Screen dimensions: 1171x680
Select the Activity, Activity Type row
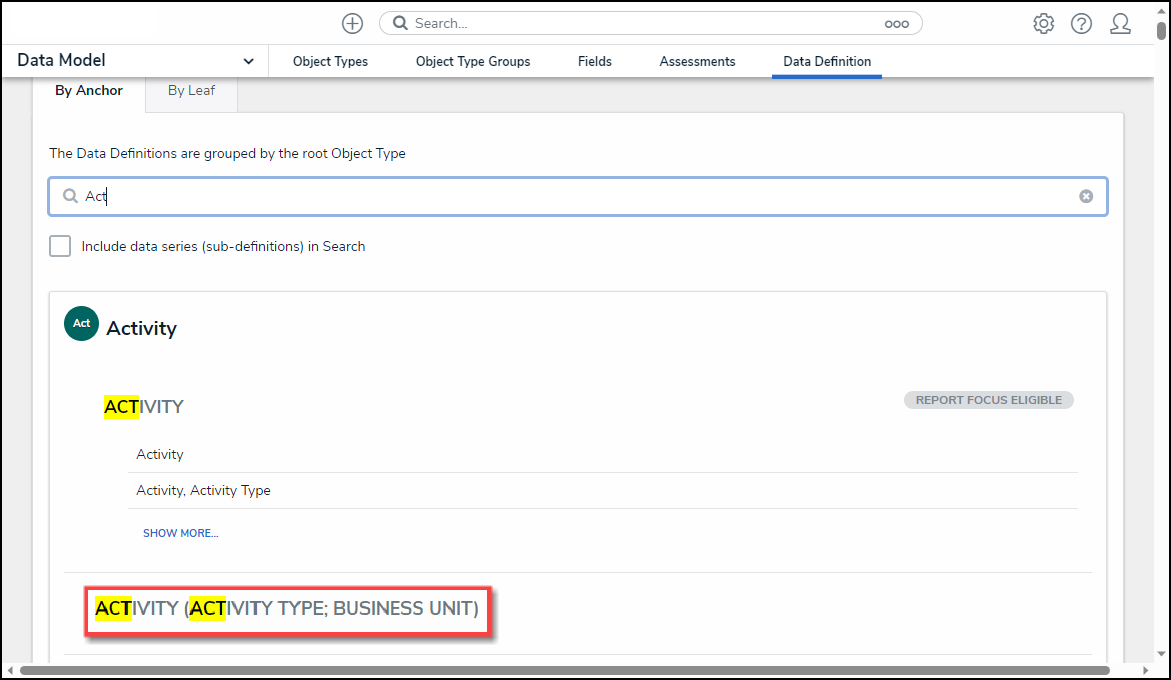coord(204,490)
